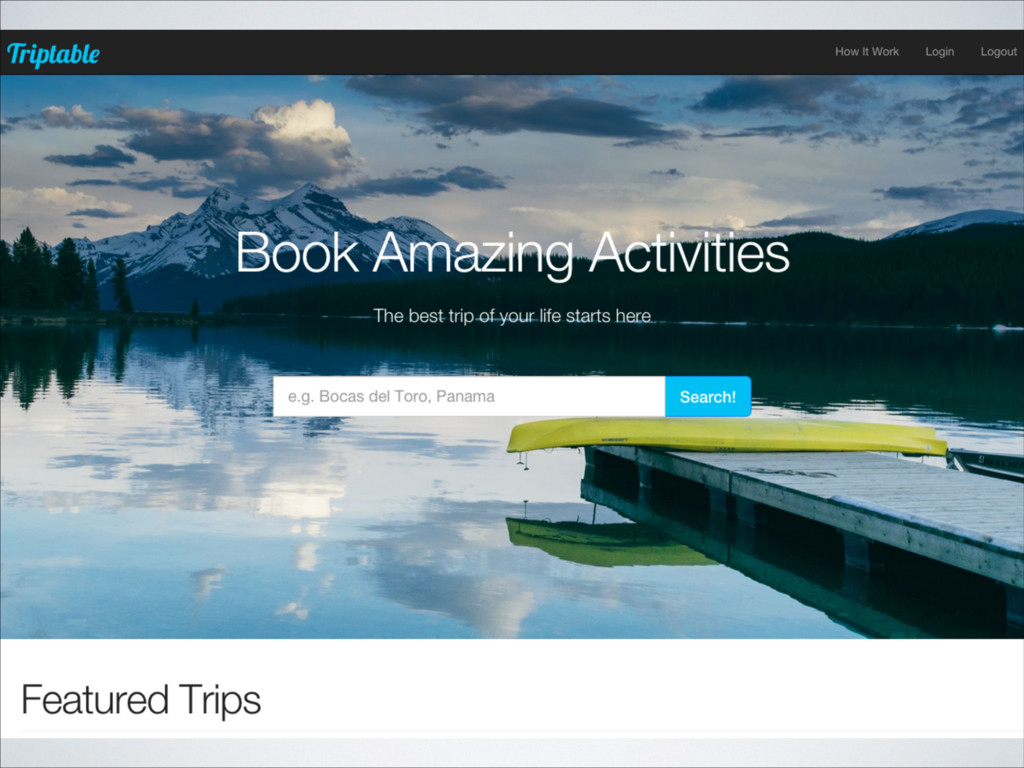Select Logout in the navigation bar
1024x768 pixels.
[998, 52]
